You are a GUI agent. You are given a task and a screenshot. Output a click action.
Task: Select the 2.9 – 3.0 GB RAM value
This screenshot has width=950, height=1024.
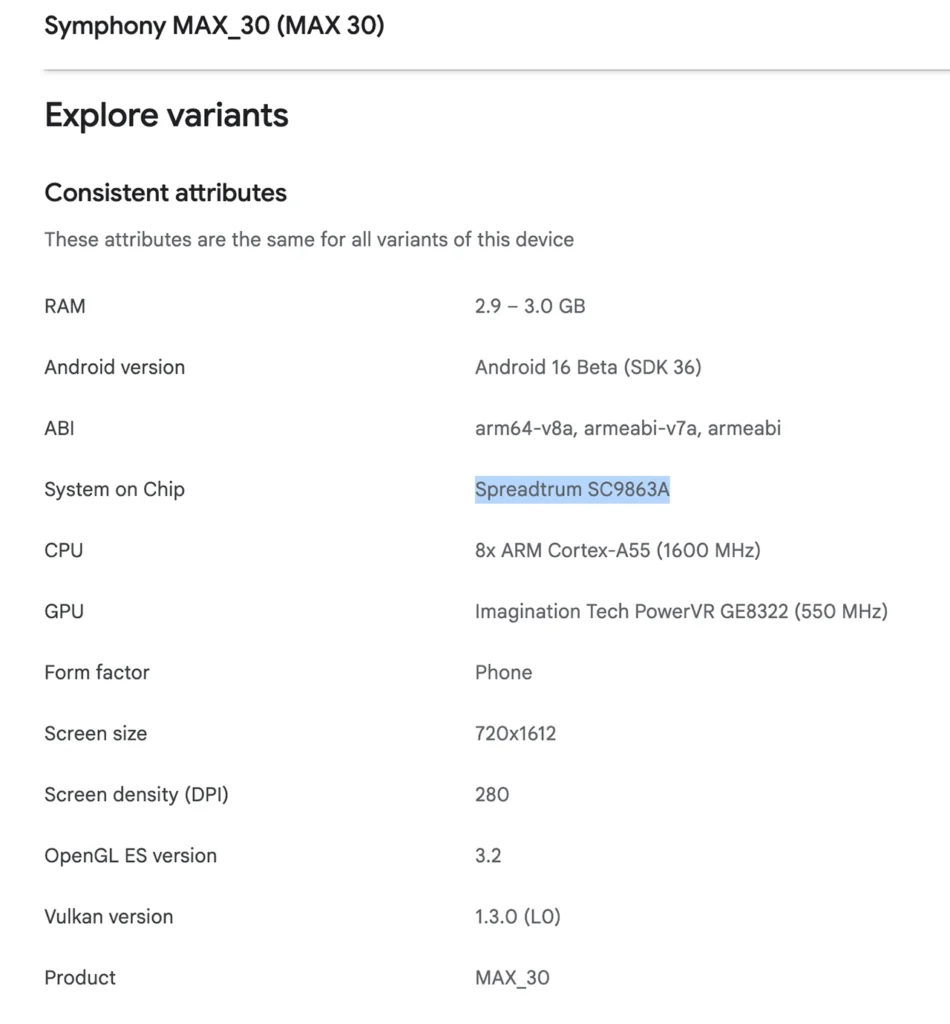531,306
